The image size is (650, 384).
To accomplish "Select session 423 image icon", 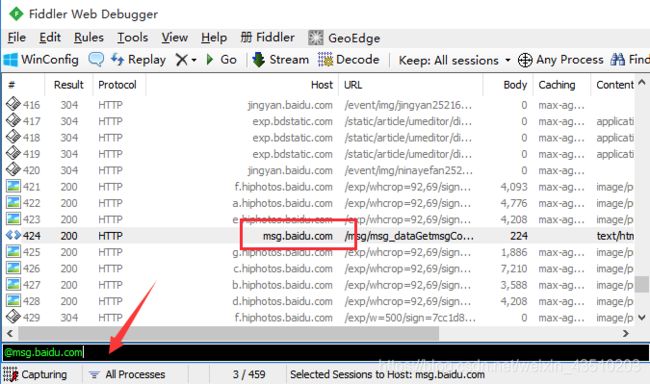I will click(13, 219).
